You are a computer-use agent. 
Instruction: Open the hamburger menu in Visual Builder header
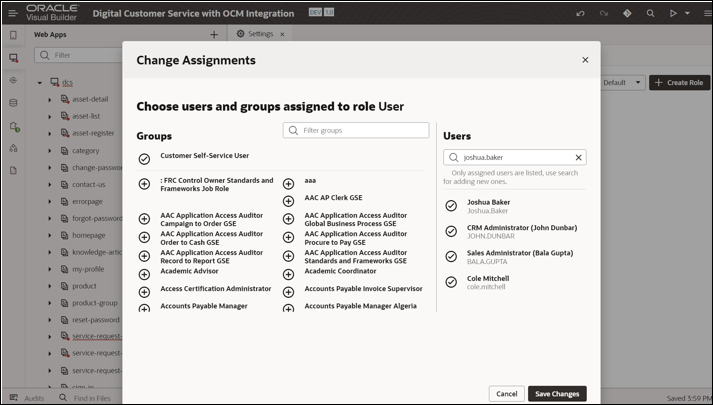tap(13, 13)
